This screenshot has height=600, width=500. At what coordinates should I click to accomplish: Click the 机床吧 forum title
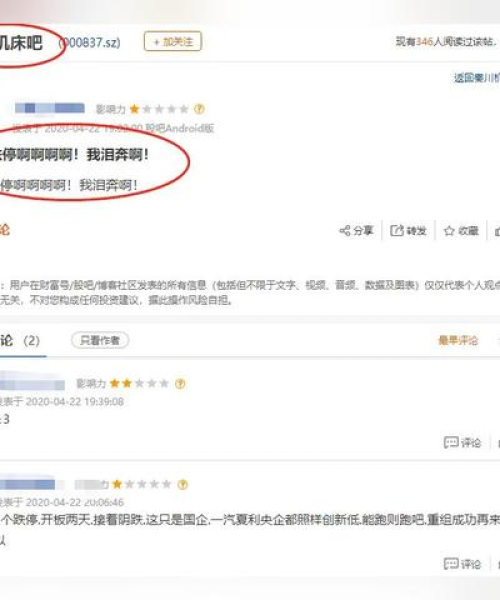(21, 43)
